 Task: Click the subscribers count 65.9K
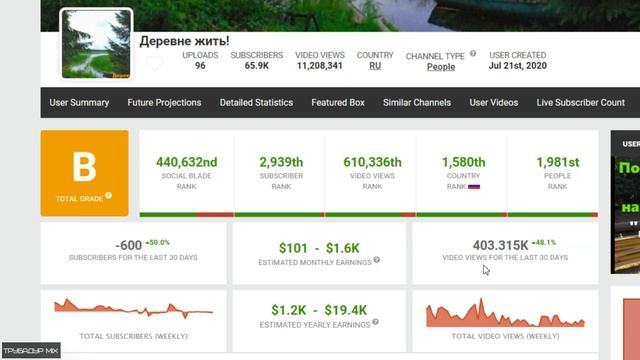click(257, 66)
